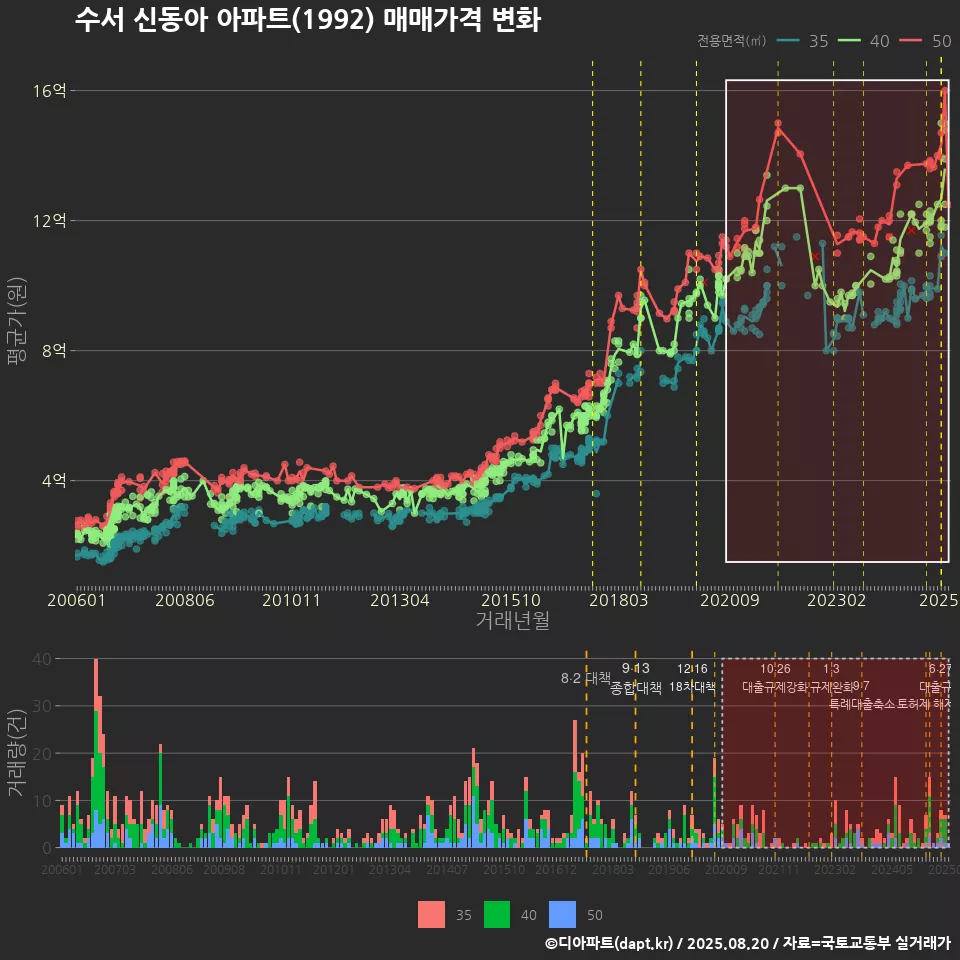Click 201510 on the price chart axis

[511, 599]
